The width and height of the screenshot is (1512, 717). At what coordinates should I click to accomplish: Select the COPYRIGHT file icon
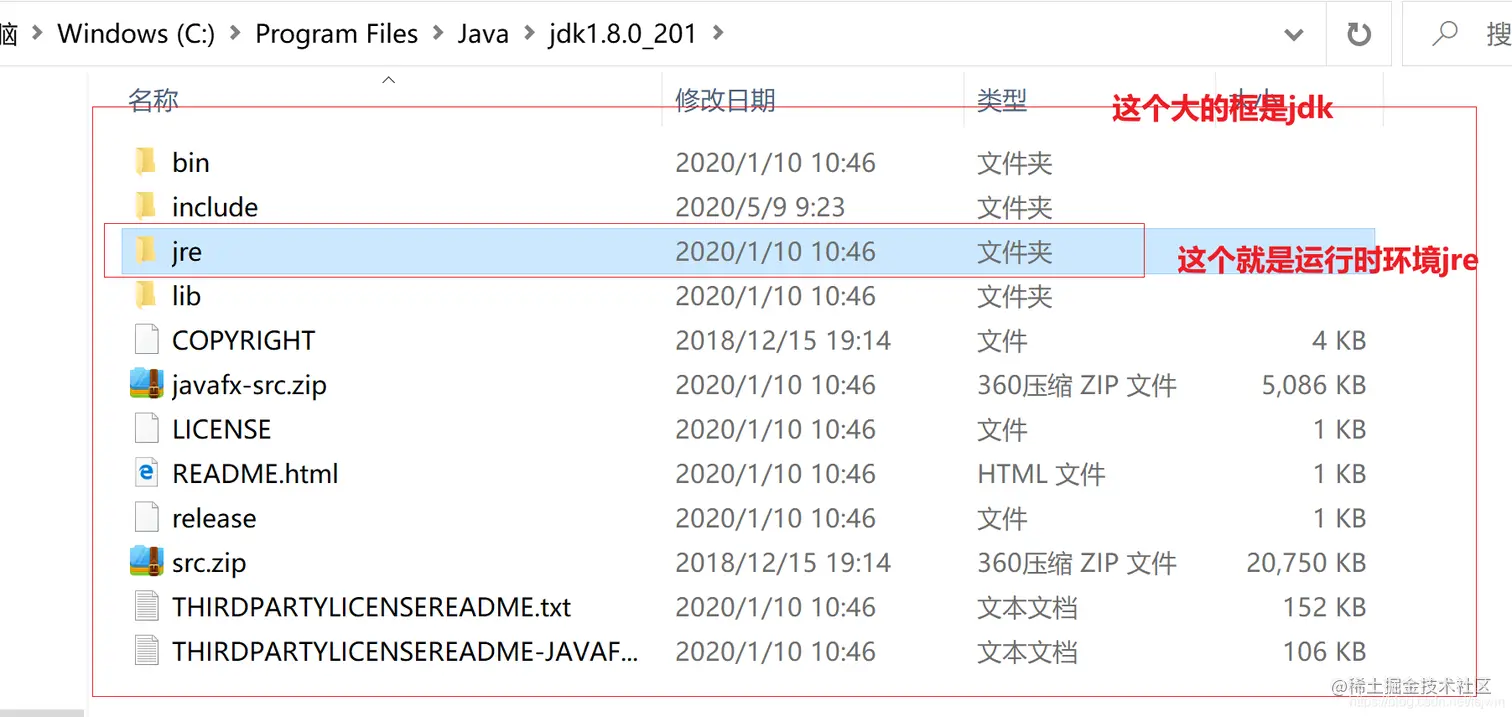click(x=146, y=340)
